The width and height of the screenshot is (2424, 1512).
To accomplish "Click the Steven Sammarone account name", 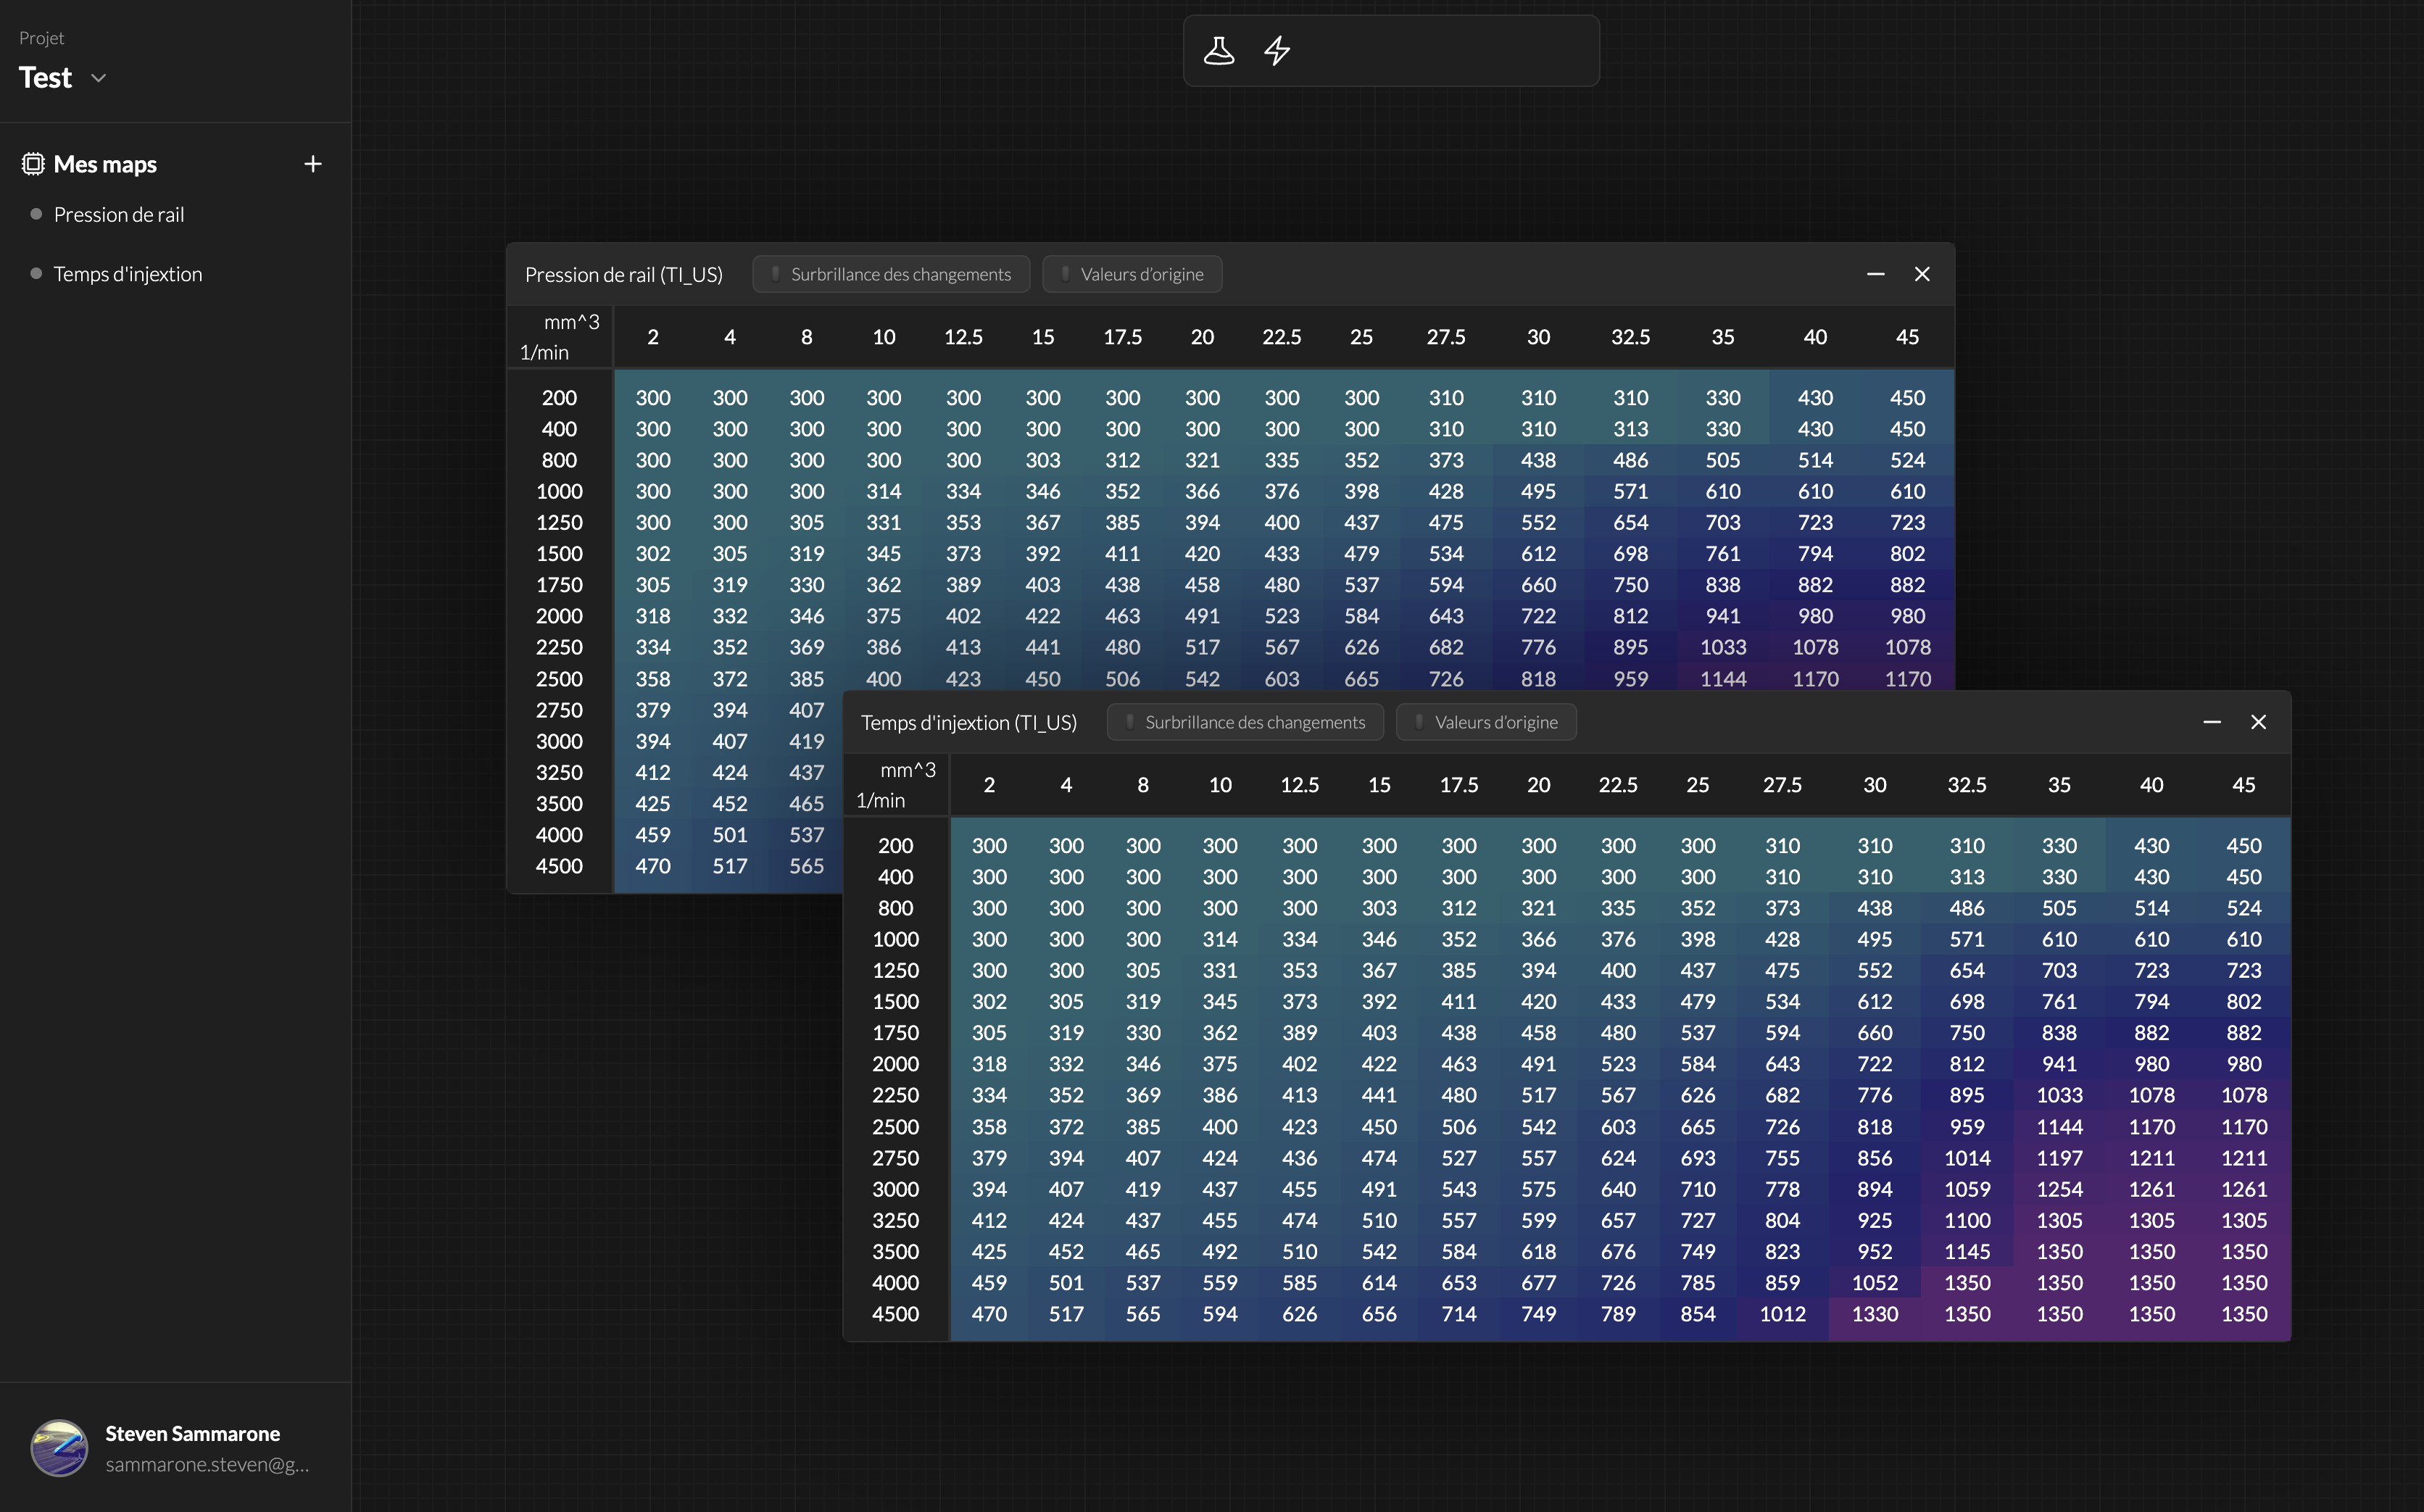I will pyautogui.click(x=193, y=1432).
